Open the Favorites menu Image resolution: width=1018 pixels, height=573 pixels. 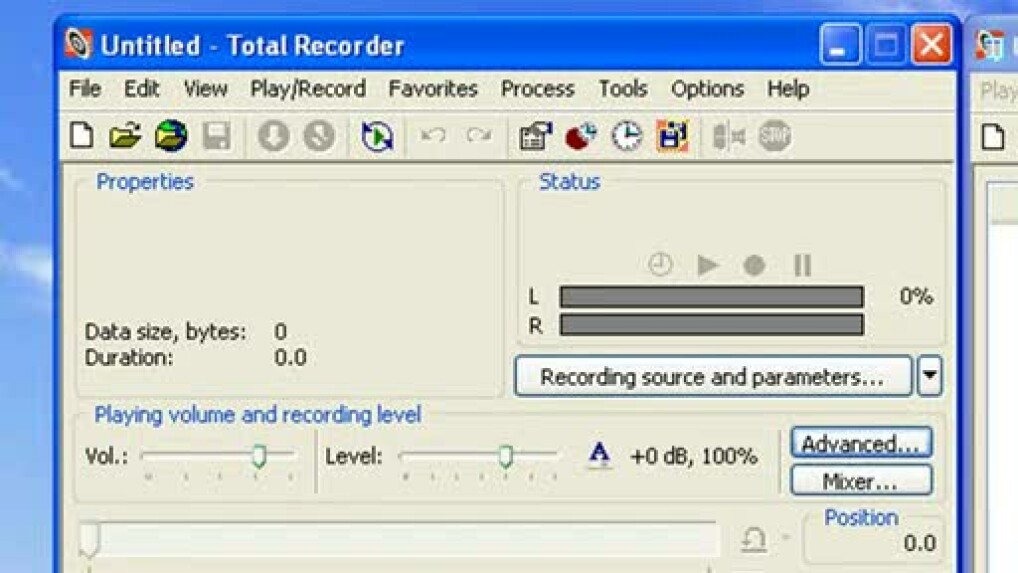pyautogui.click(x=433, y=89)
